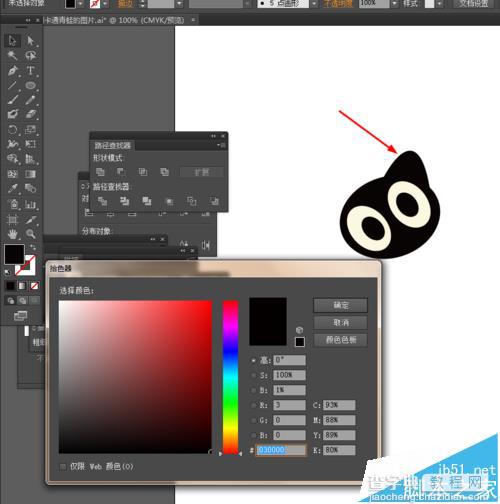Click Divide in Pathfinder panel
This screenshot has width=500, height=504.
pyautogui.click(x=102, y=201)
